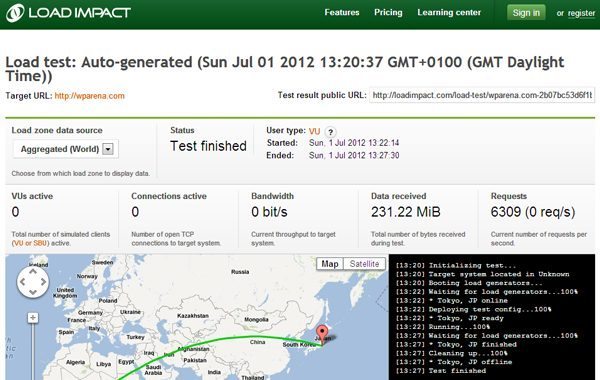Switch map view to Satellite
Image resolution: width=600 pixels, height=380 pixels.
364,264
